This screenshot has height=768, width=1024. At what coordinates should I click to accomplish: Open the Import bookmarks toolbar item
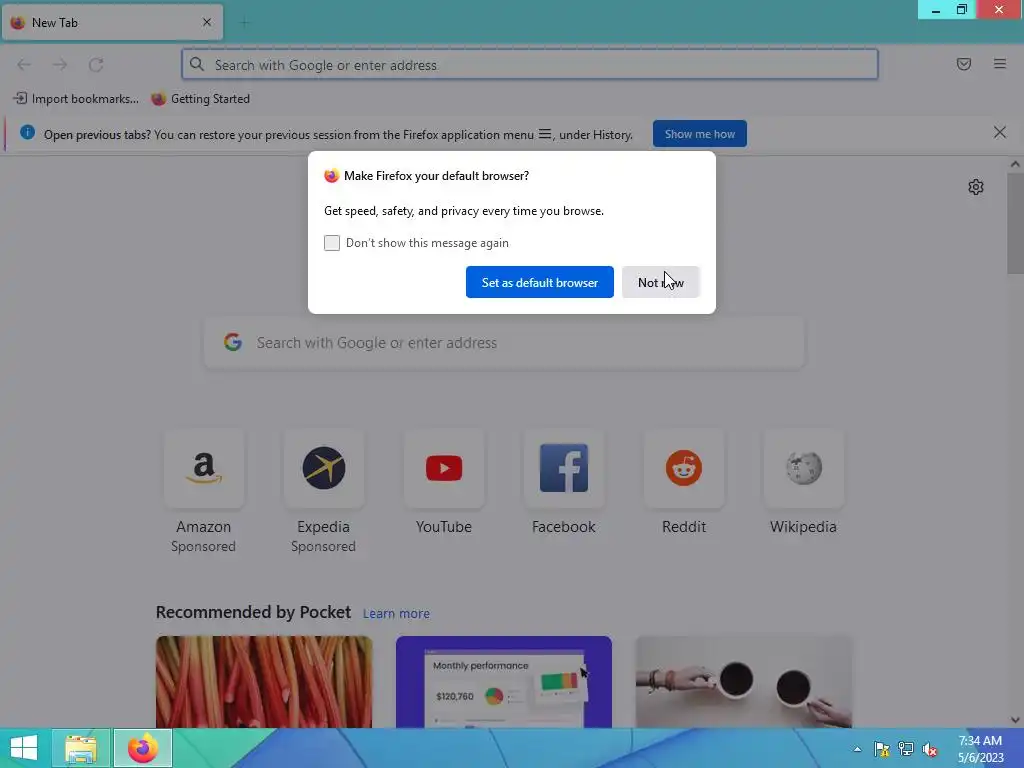76,99
